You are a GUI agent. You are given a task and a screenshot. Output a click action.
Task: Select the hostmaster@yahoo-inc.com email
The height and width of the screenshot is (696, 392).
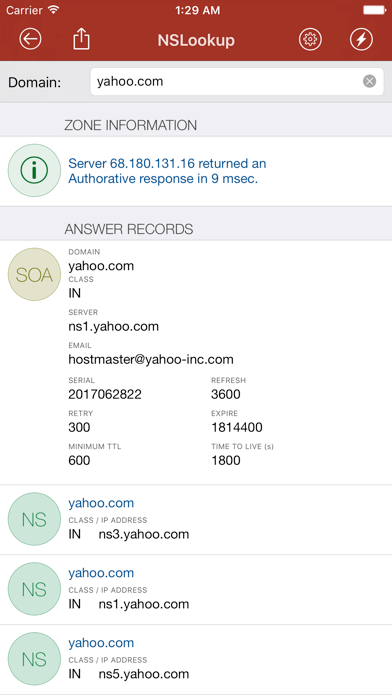pos(151,359)
